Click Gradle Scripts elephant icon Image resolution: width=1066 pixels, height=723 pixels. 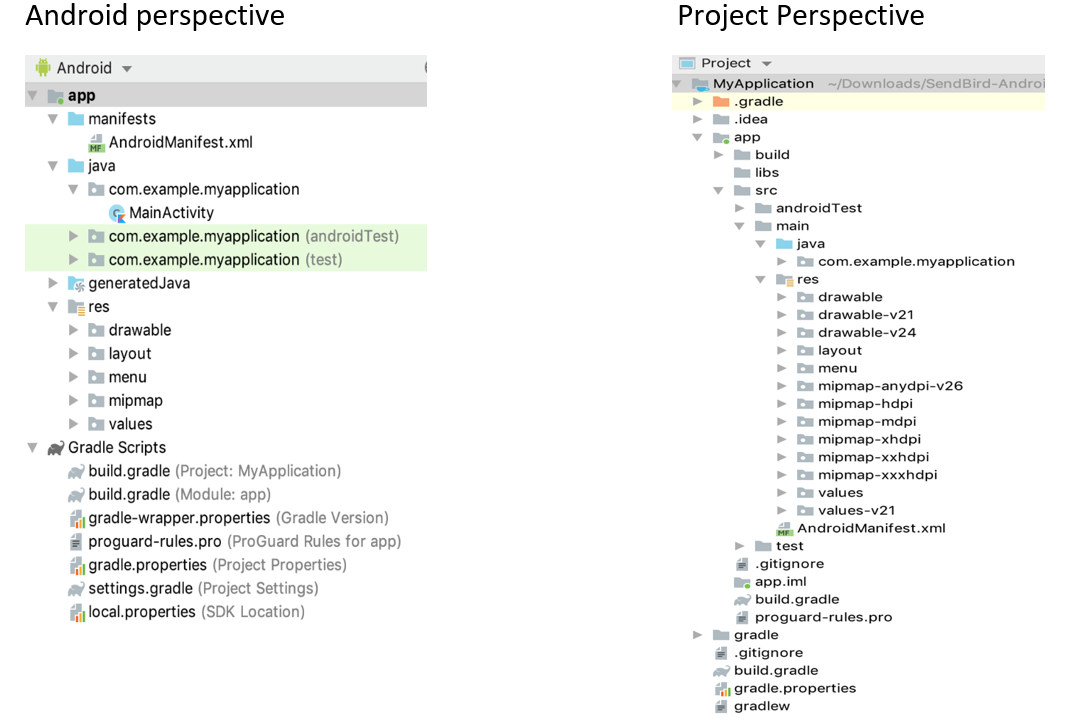(56, 448)
